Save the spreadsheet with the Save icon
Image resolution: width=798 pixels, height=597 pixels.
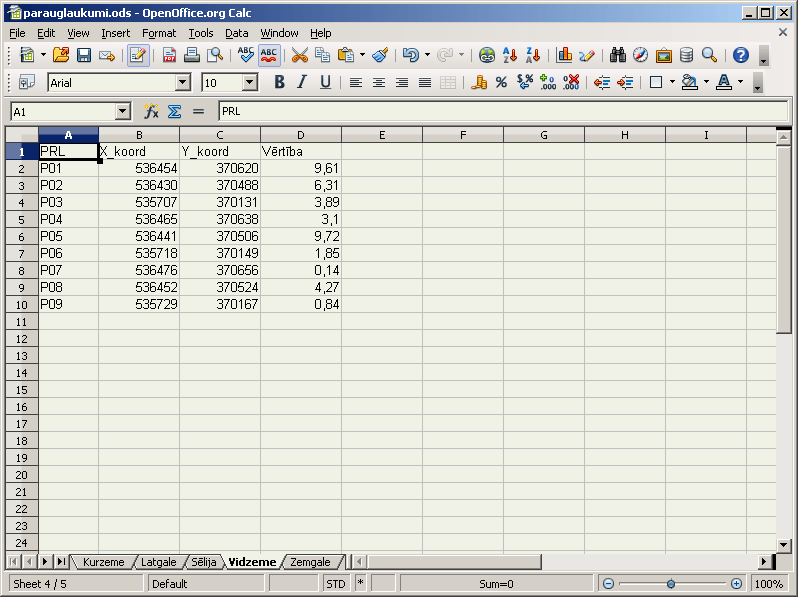(x=83, y=55)
